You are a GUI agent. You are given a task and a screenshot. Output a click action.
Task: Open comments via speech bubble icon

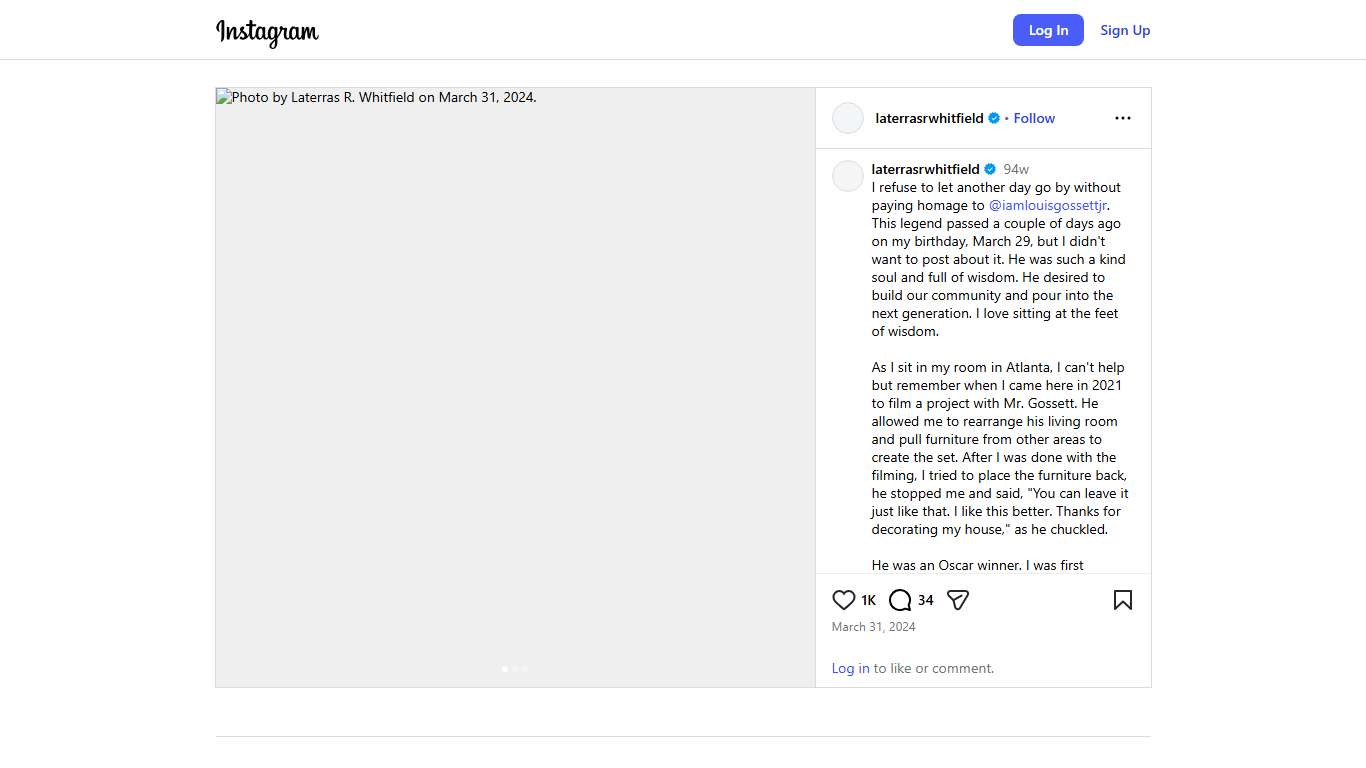(900, 600)
